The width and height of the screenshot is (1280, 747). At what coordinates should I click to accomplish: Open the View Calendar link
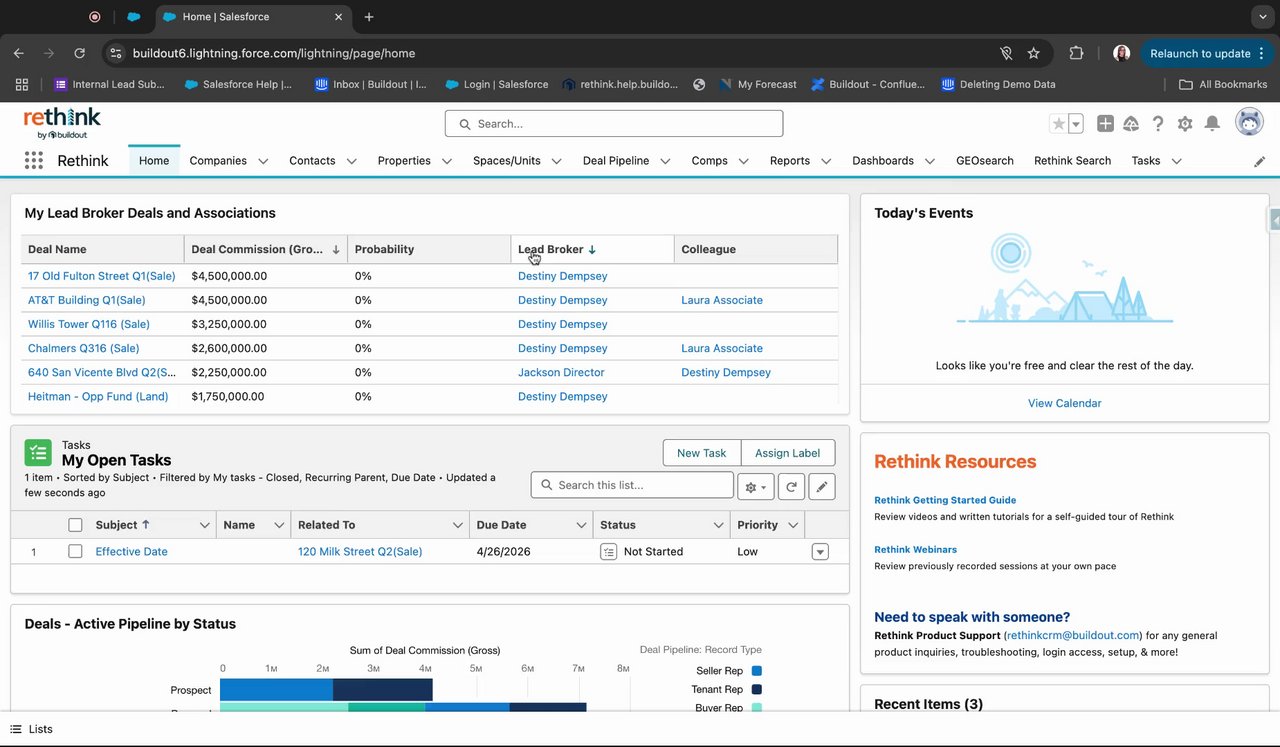[x=1065, y=403]
